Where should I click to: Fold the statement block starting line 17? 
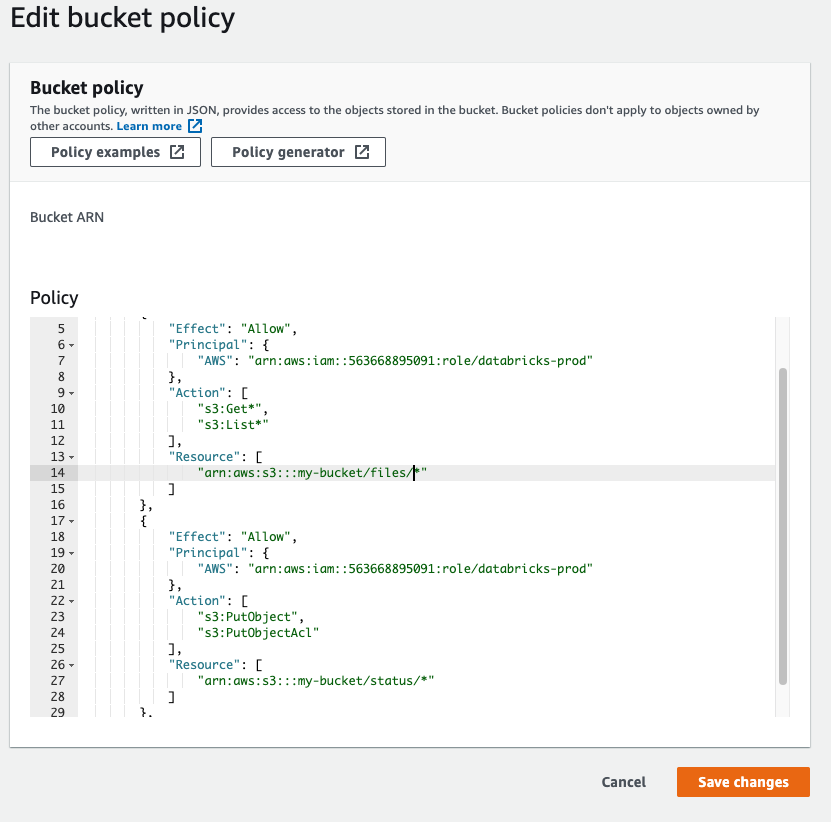(72, 521)
